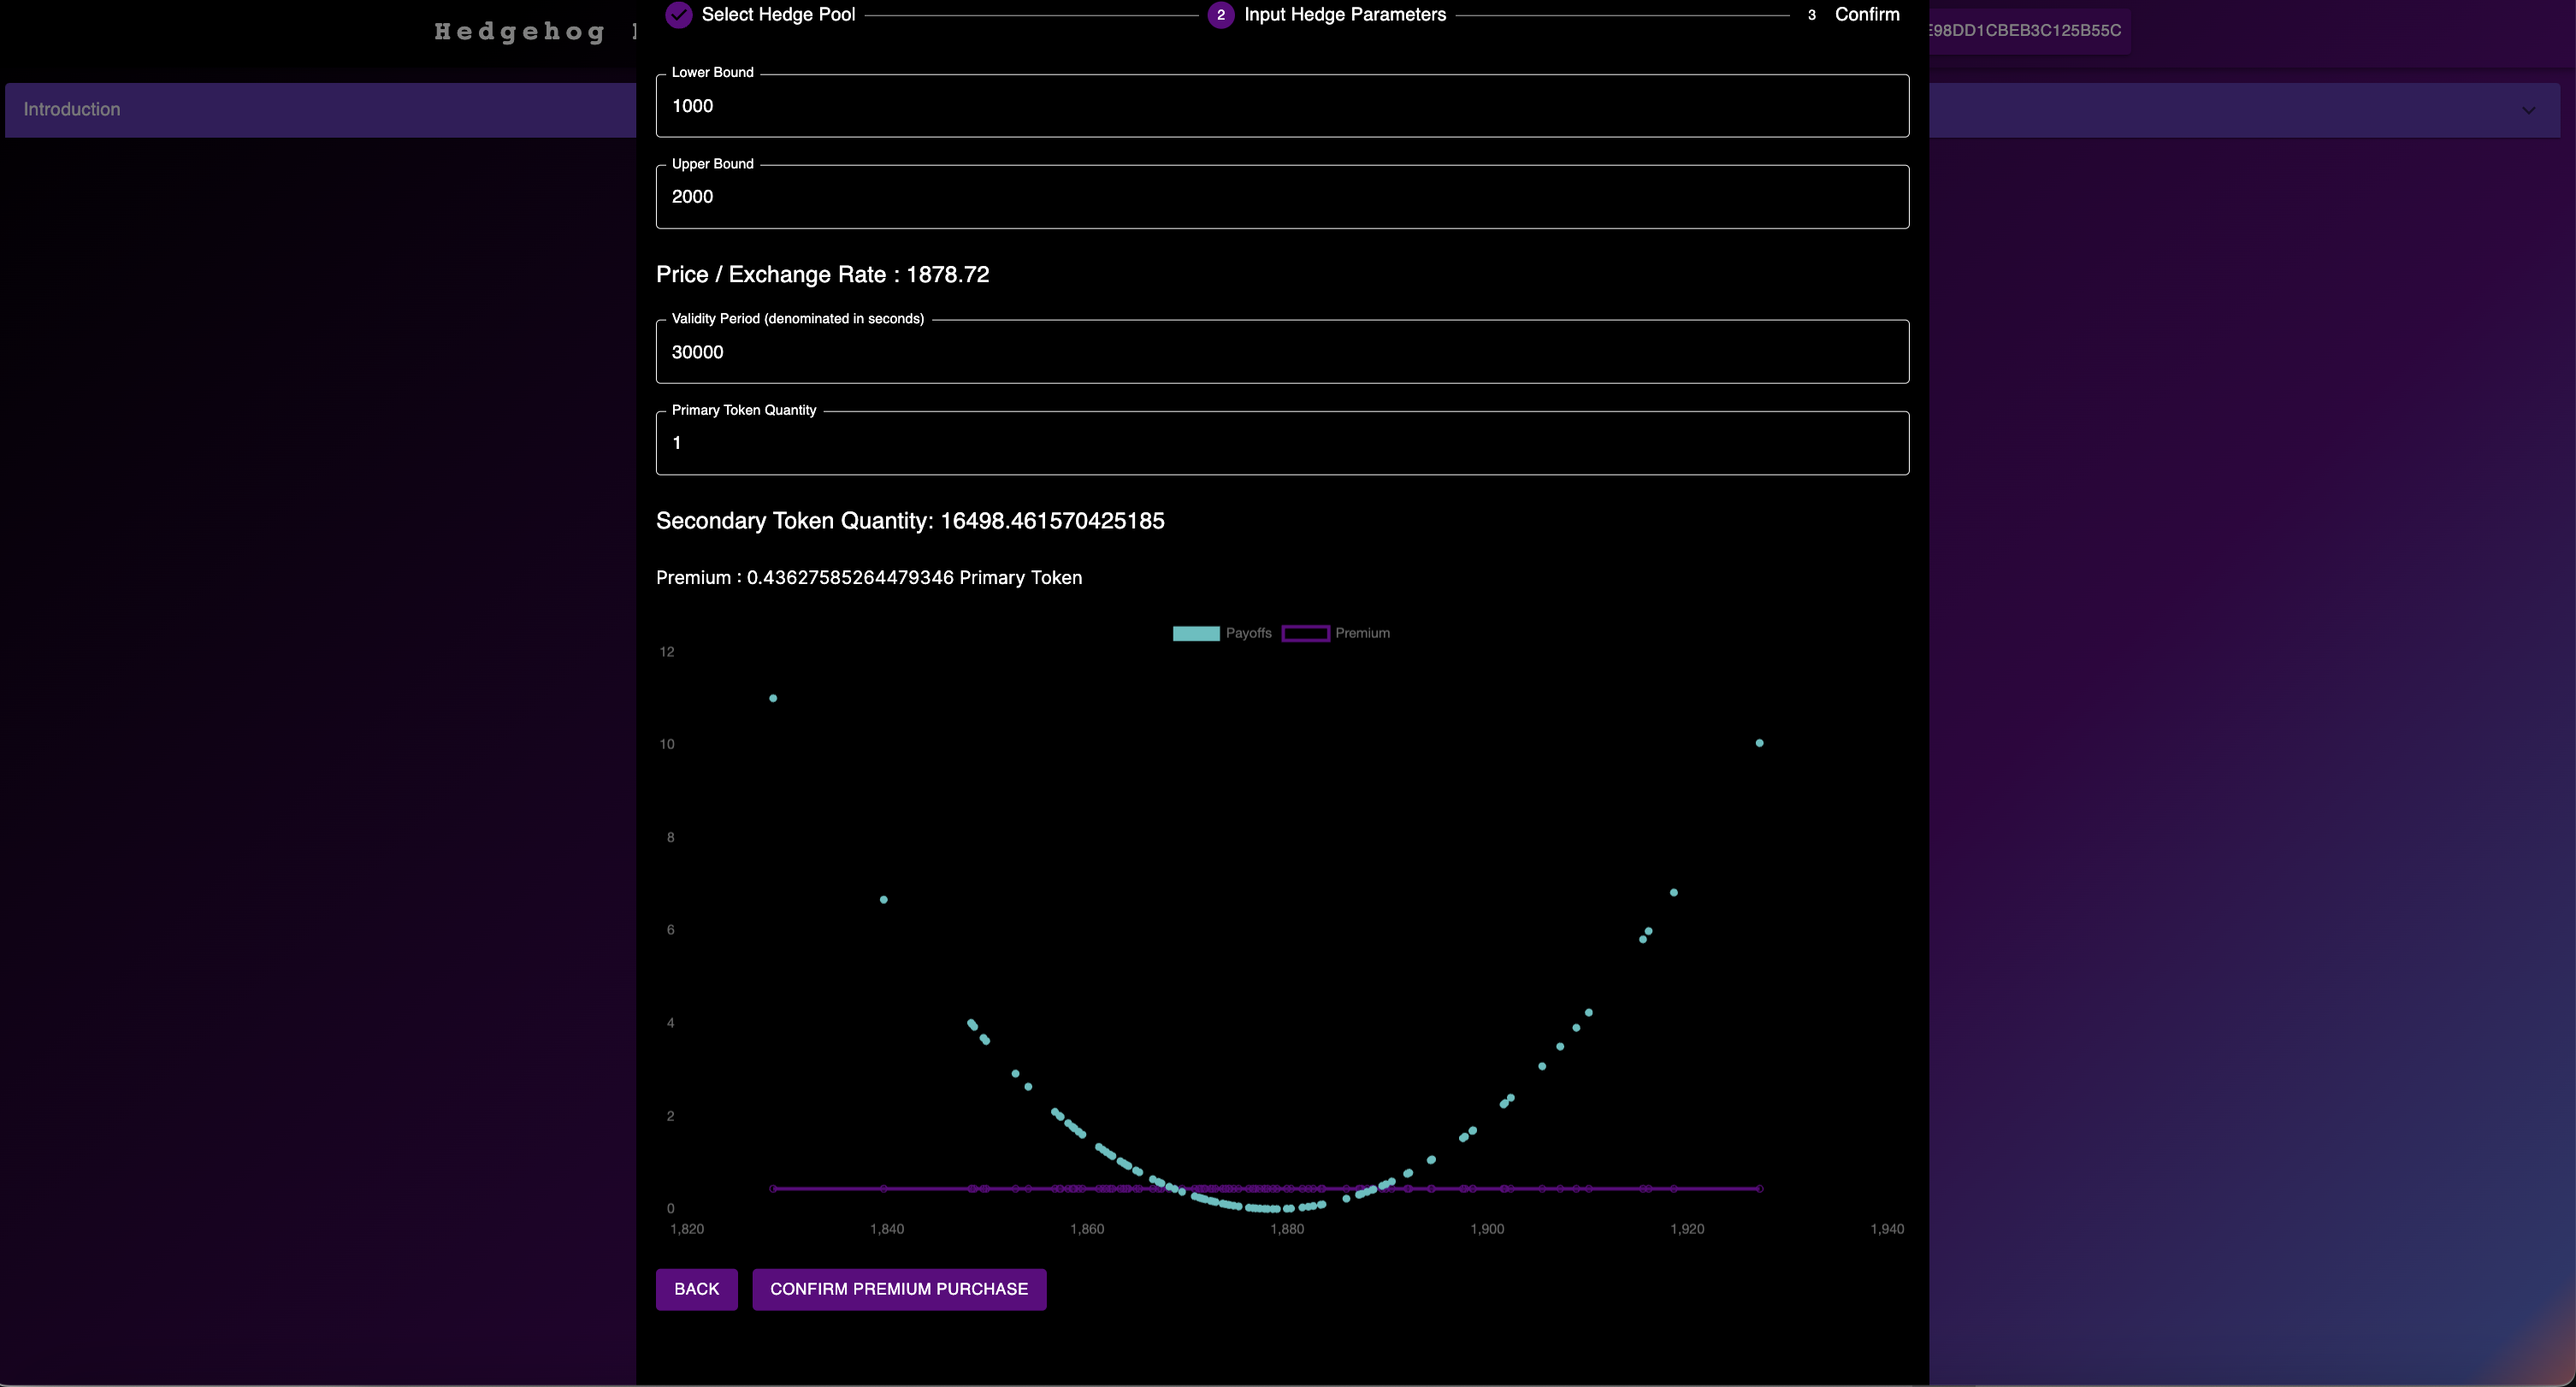Viewport: 2576px width, 1387px height.
Task: Click the Select Hedge Pool checkmark icon
Action: click(x=679, y=15)
